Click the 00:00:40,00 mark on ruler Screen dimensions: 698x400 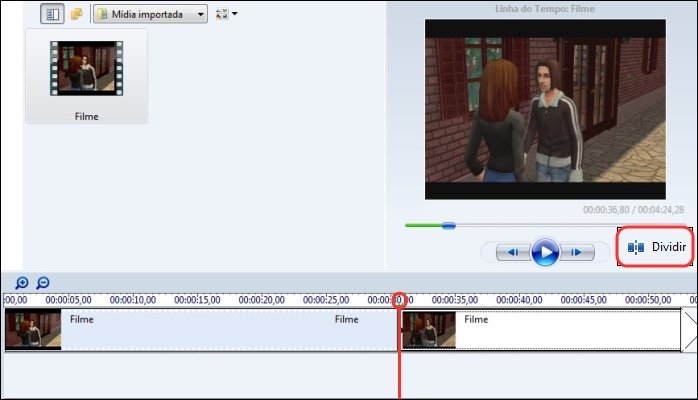pyautogui.click(x=519, y=300)
